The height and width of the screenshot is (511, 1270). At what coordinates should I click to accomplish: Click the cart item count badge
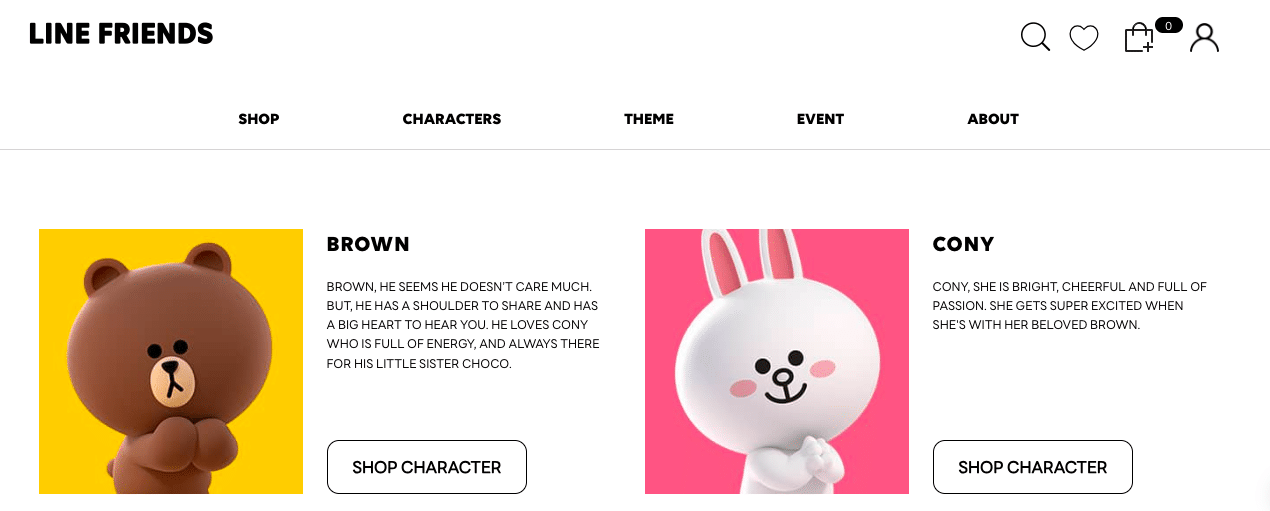pyautogui.click(x=1169, y=25)
